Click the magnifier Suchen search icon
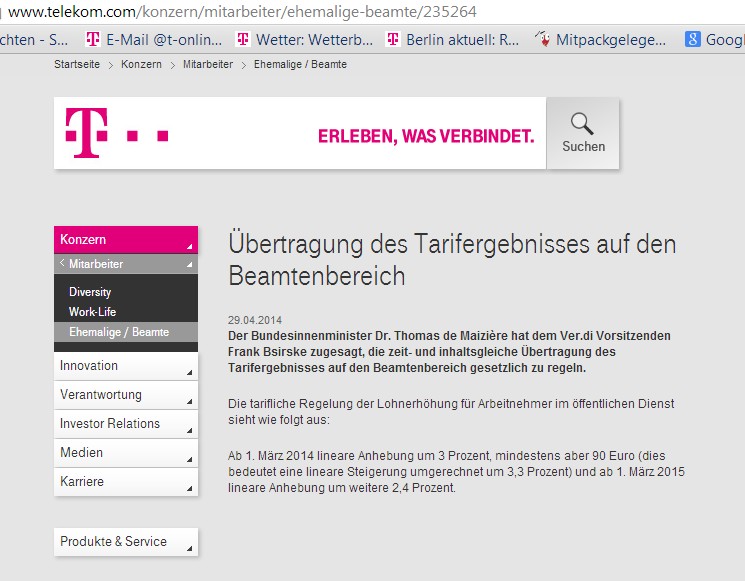Viewport: 745px width, 581px height. 582,125
